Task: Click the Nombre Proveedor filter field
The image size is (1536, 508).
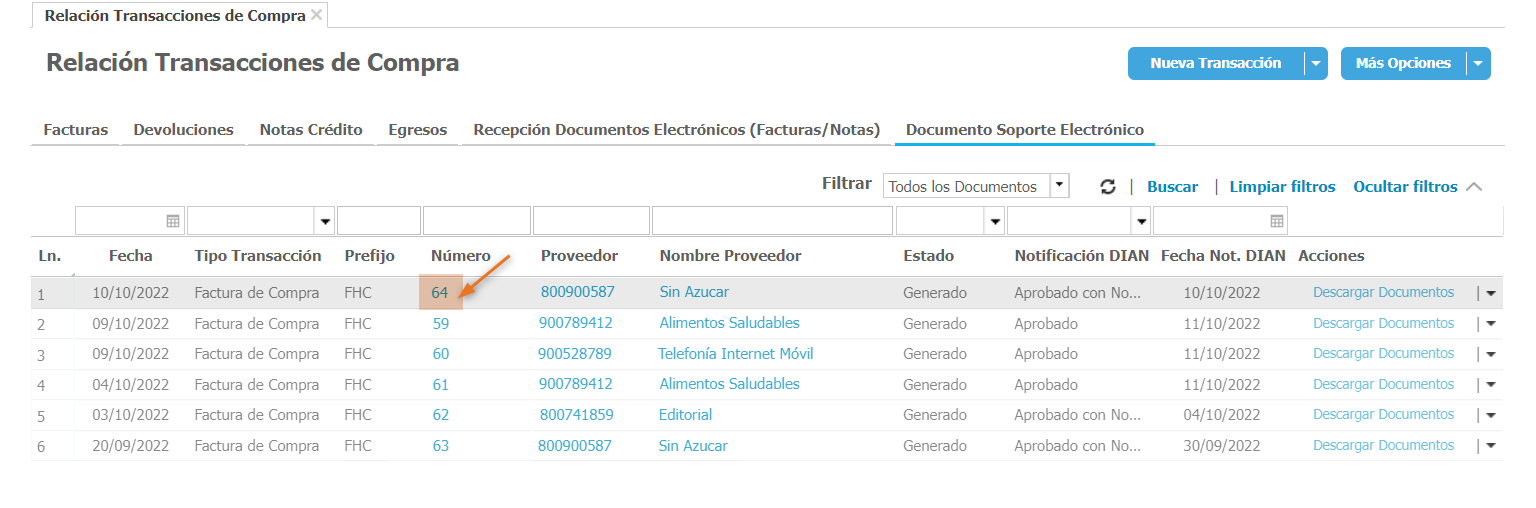Action: [772, 221]
